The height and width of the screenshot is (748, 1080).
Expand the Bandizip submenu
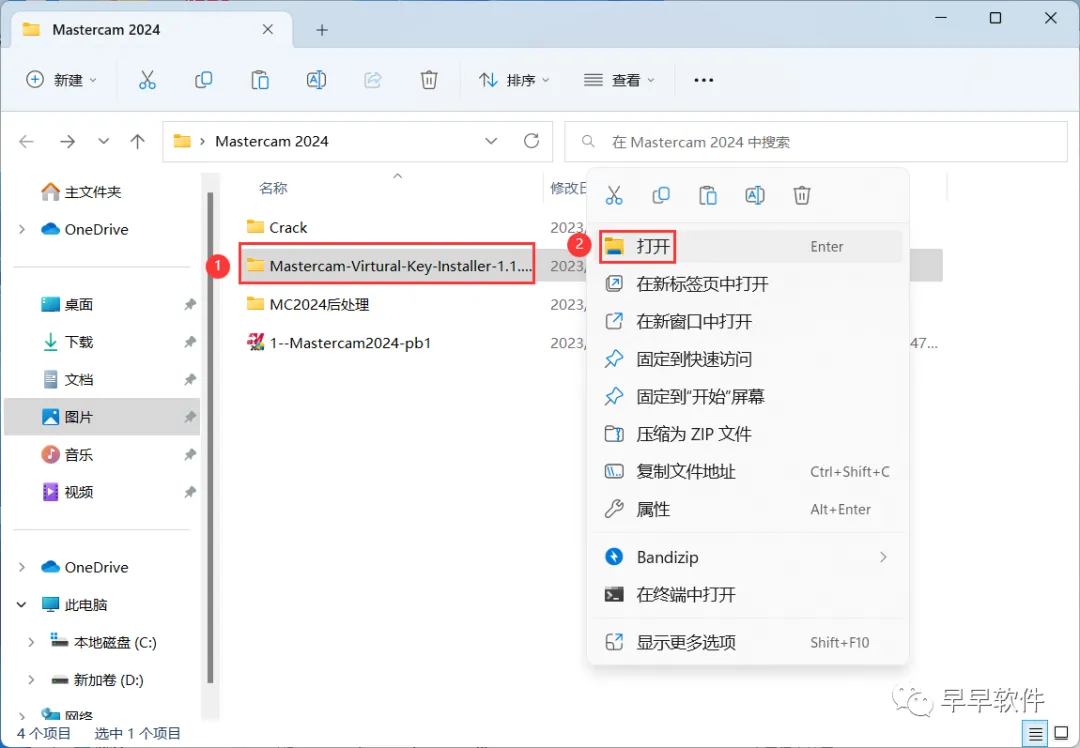tap(883, 557)
